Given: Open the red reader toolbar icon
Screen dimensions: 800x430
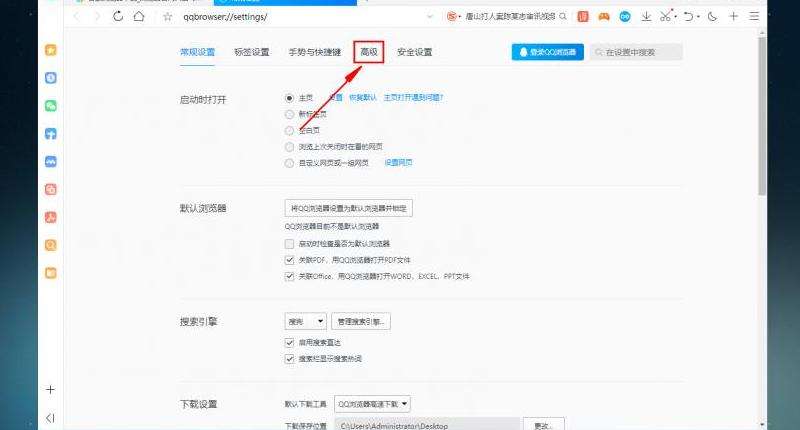Looking at the screenshot, I should 583,16.
